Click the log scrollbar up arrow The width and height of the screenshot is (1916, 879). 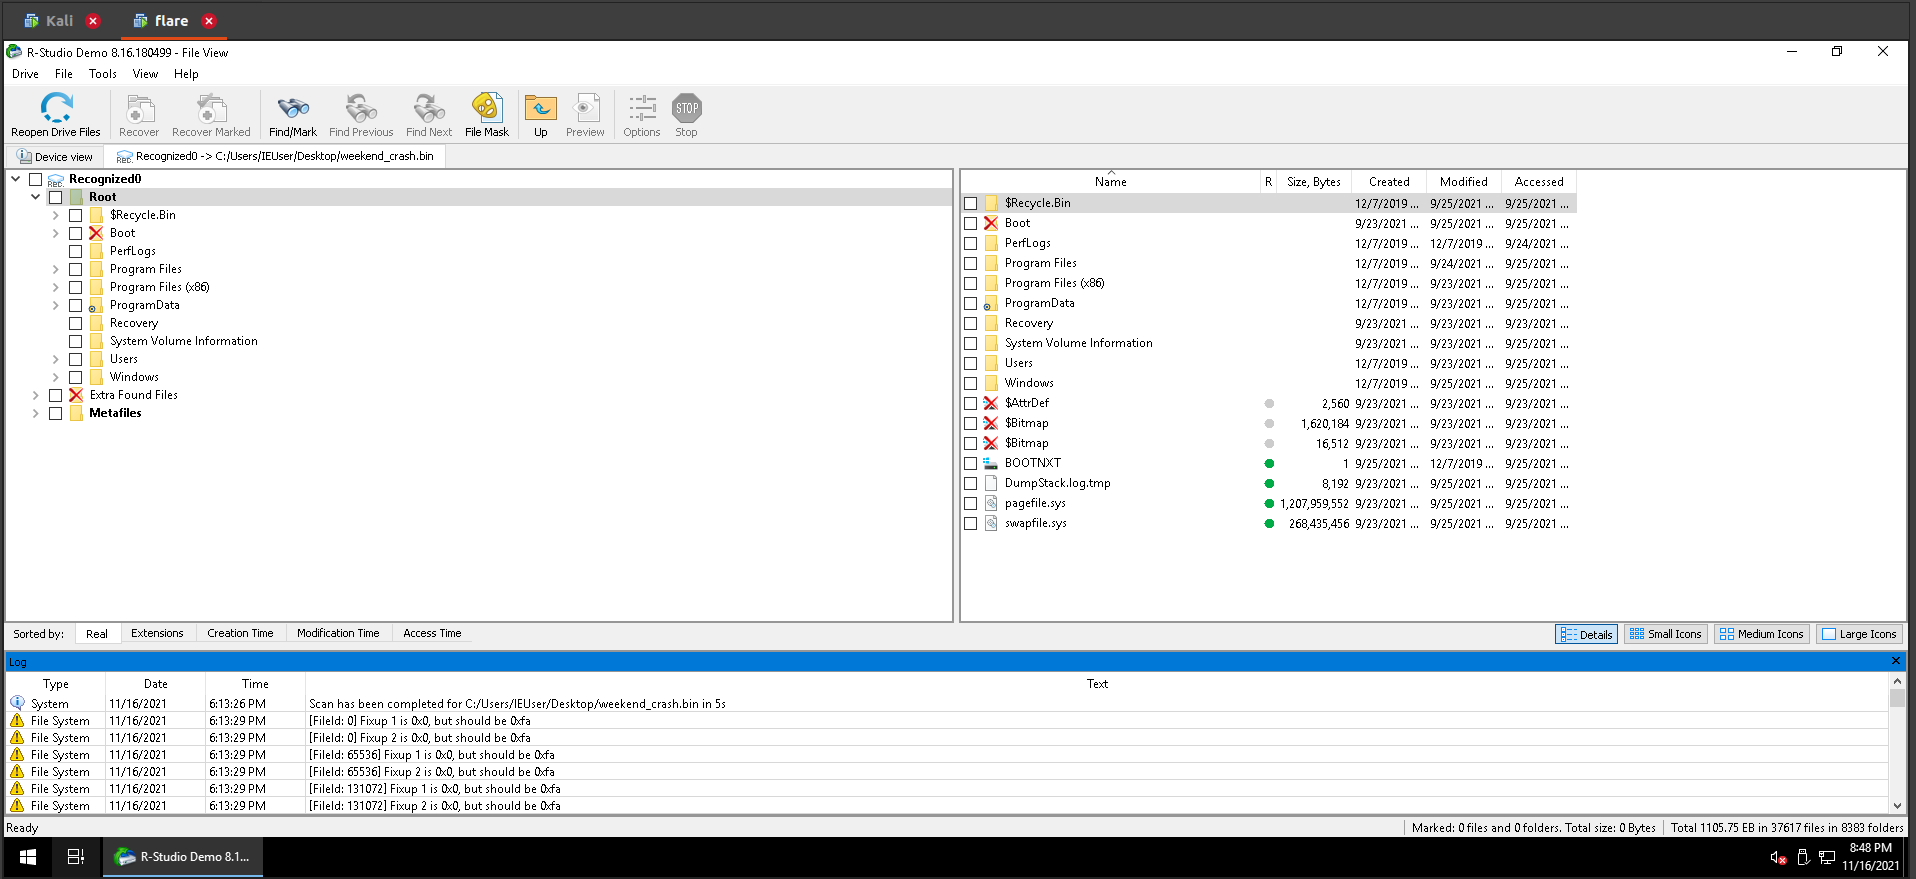(x=1897, y=681)
